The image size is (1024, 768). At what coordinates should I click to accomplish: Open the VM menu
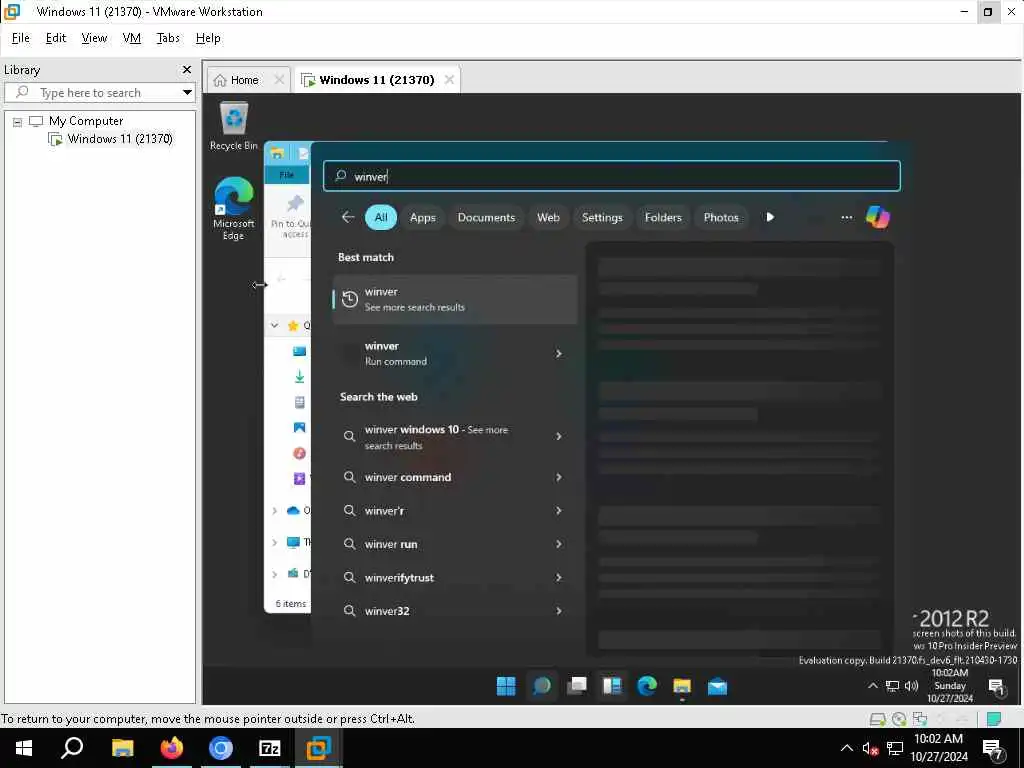pyautogui.click(x=131, y=38)
